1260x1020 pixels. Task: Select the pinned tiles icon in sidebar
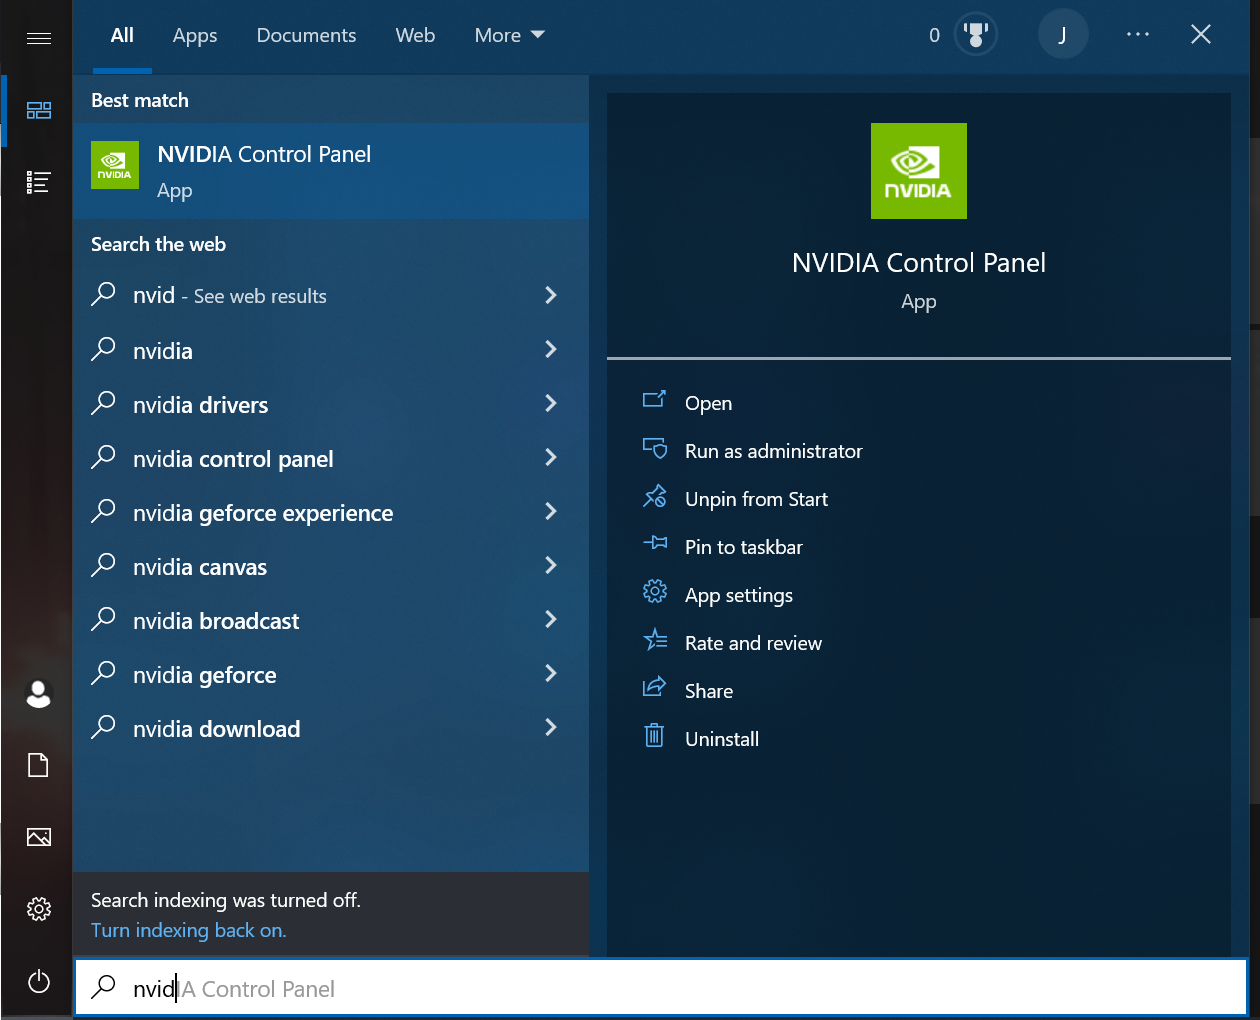[x=39, y=110]
